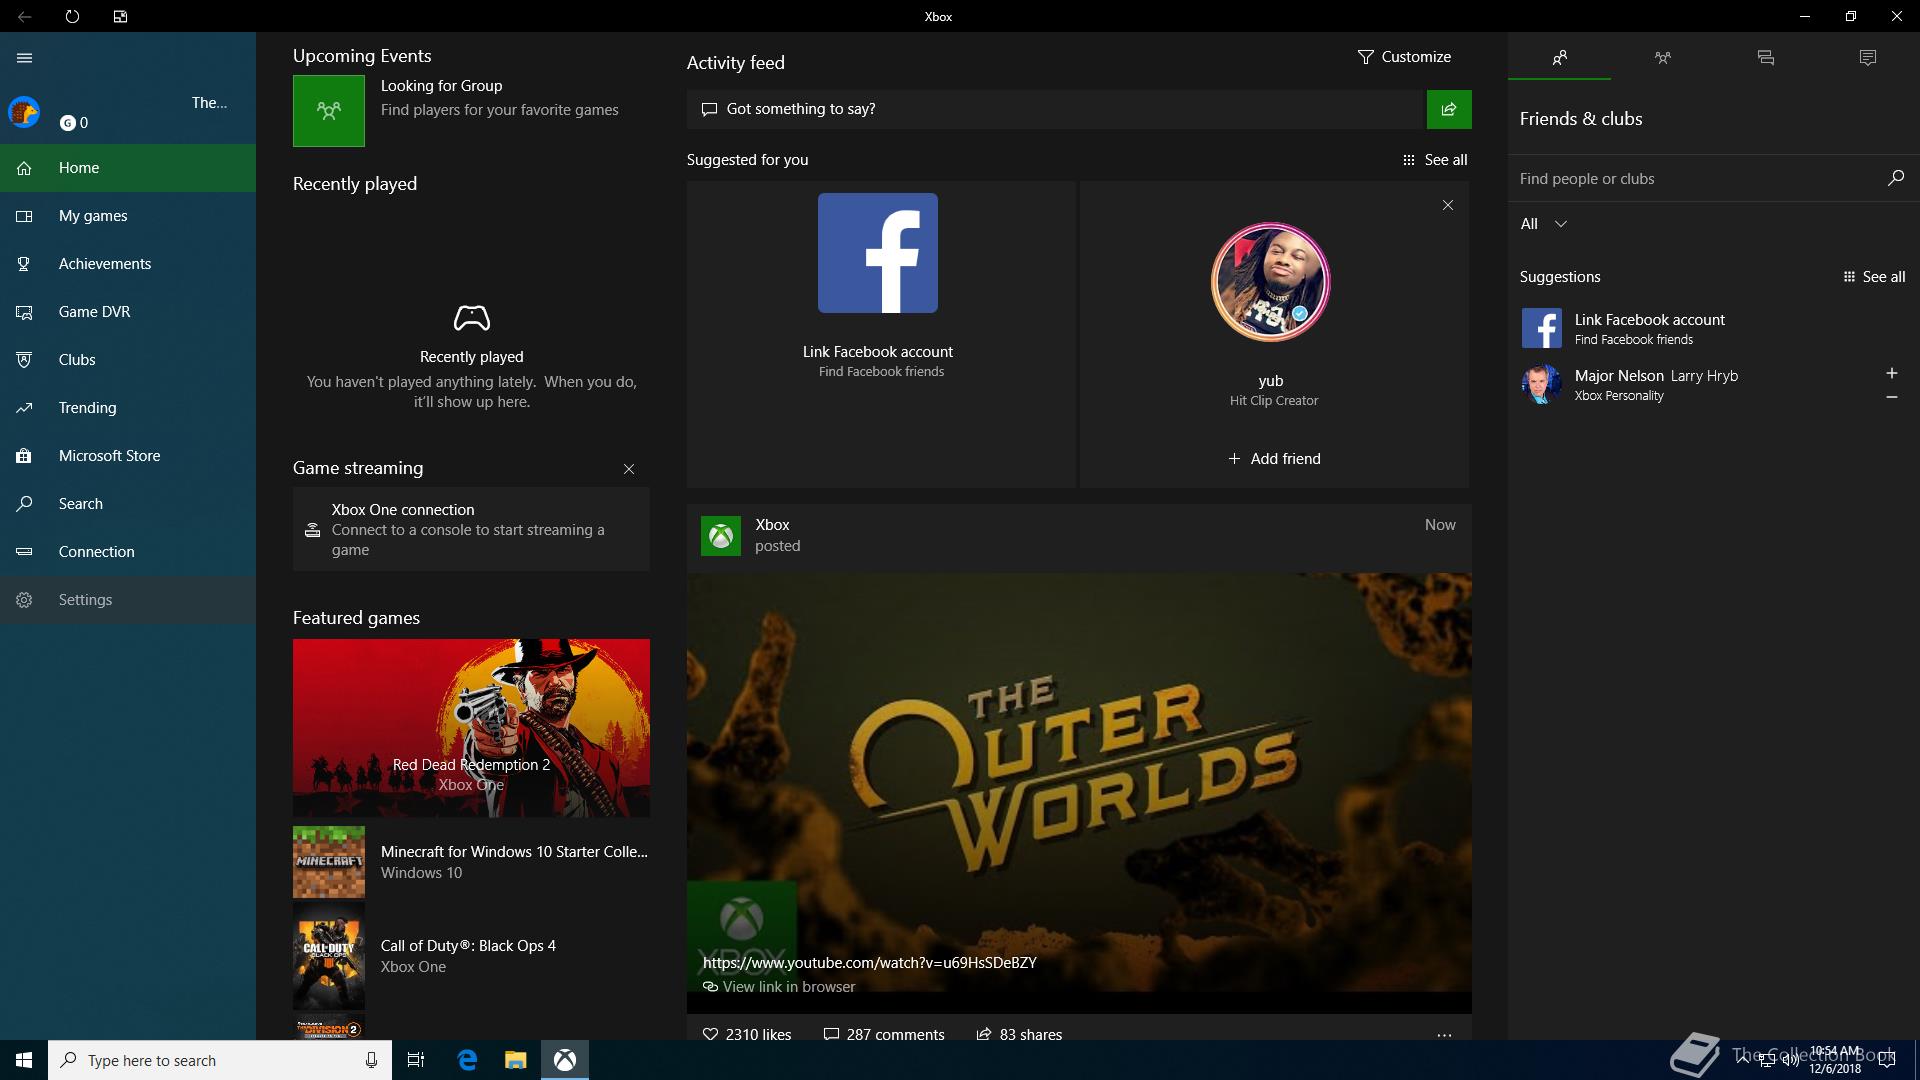Click the friends search magnifier icon
The image size is (1920, 1080).
click(1895, 178)
